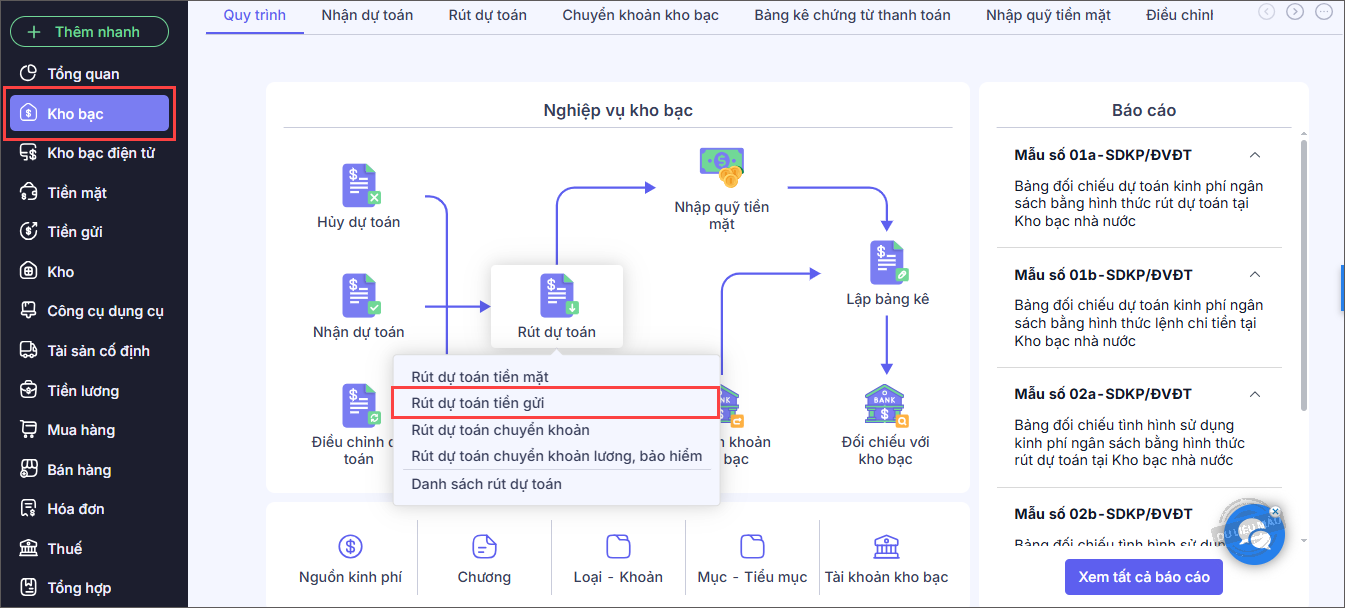Click the report panel vertical scrollbar
This screenshot has height=608, width=1345.
[1302, 275]
